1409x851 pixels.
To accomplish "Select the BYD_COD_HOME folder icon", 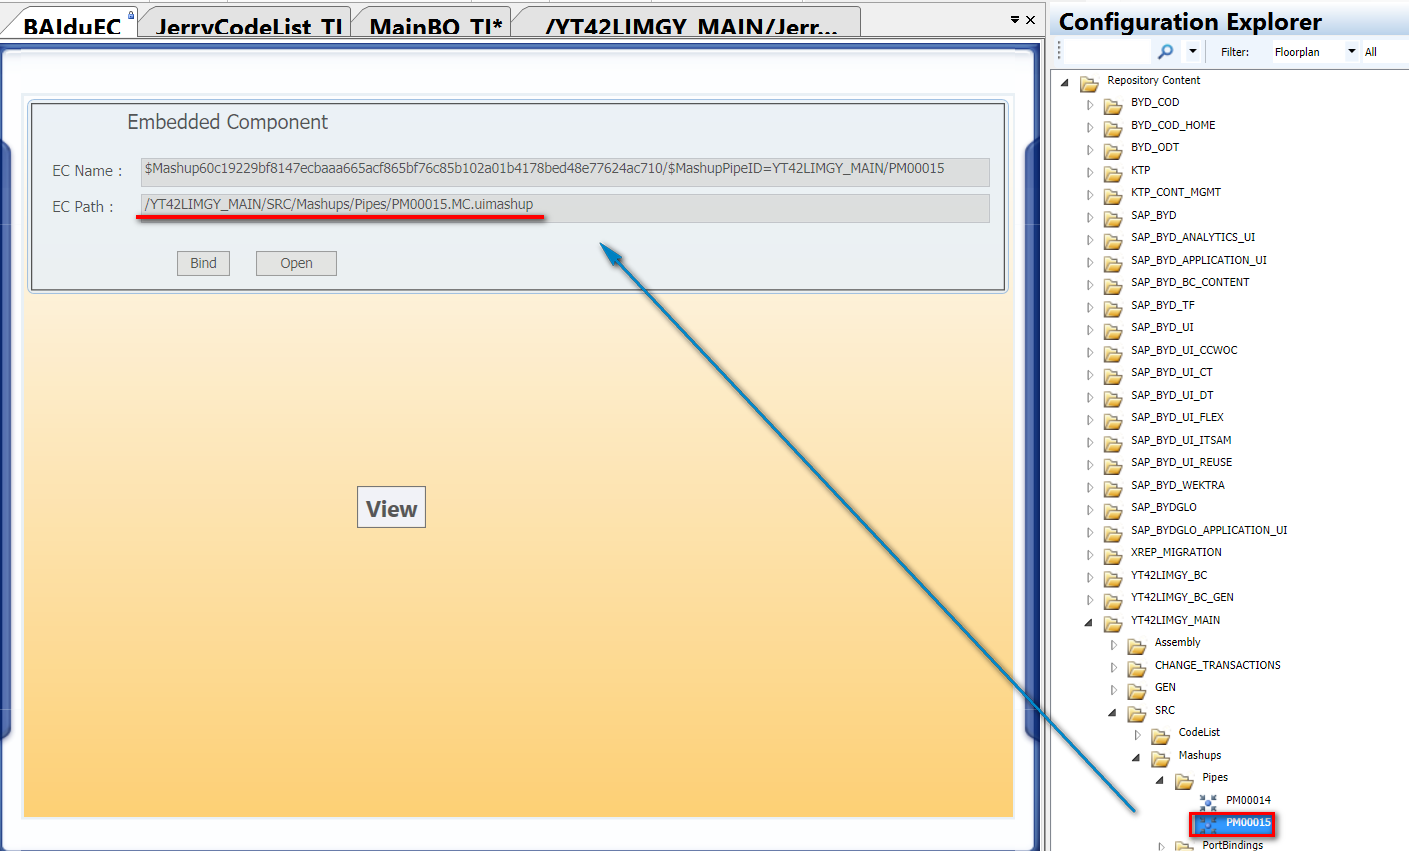I will click(x=1113, y=128).
